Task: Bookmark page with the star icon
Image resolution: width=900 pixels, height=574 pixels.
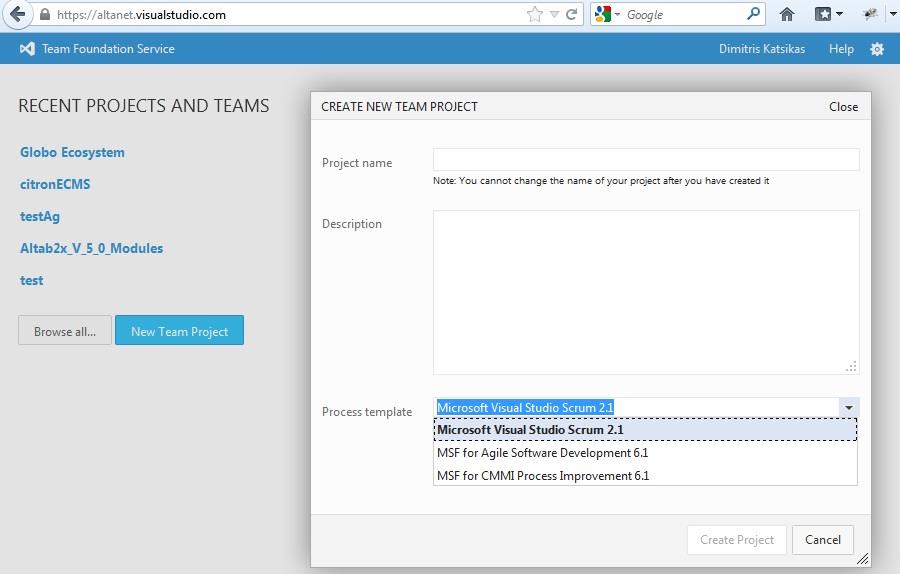Action: point(534,14)
